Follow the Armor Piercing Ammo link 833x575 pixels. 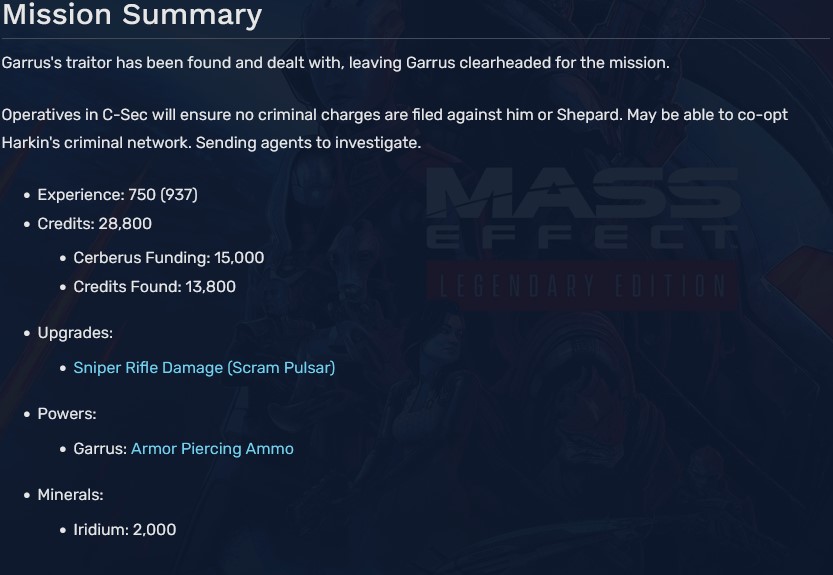point(212,448)
